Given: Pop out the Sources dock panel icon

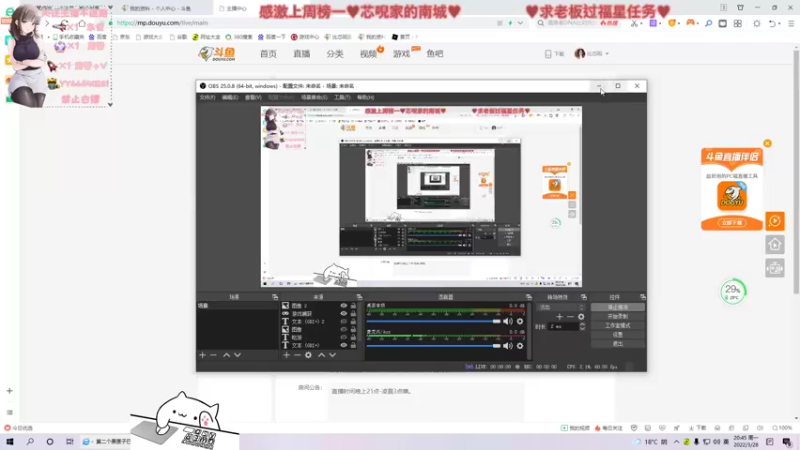Looking at the screenshot, I should [359, 297].
